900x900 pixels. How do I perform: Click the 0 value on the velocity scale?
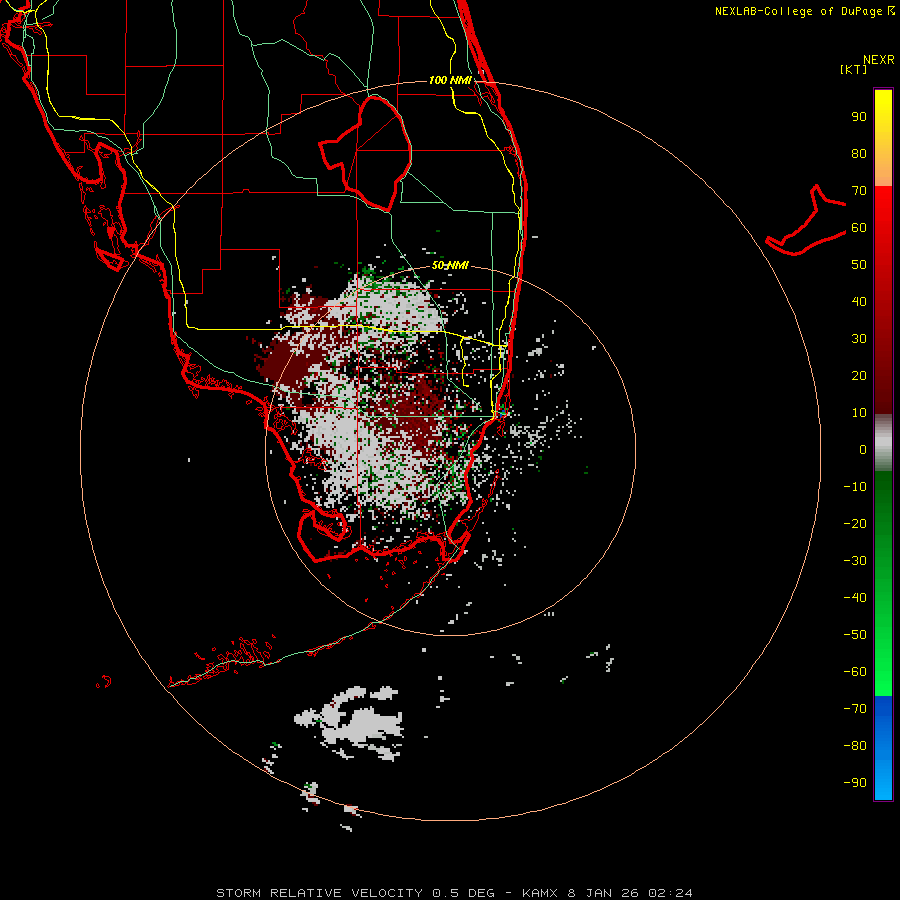tap(863, 449)
